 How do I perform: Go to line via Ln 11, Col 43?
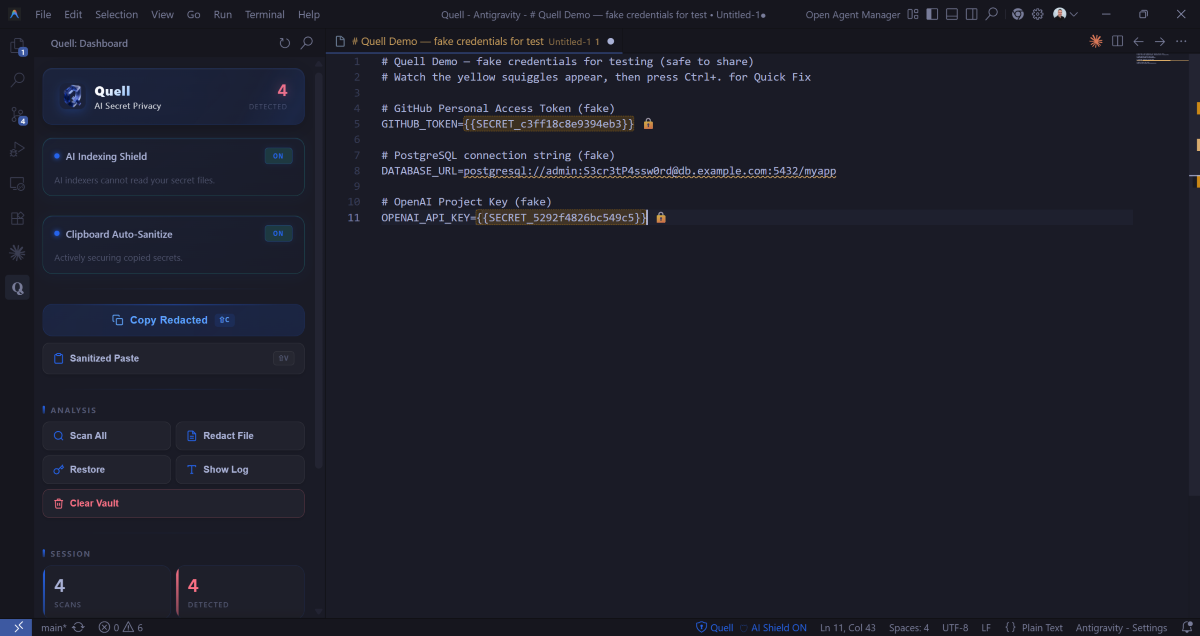pos(849,628)
